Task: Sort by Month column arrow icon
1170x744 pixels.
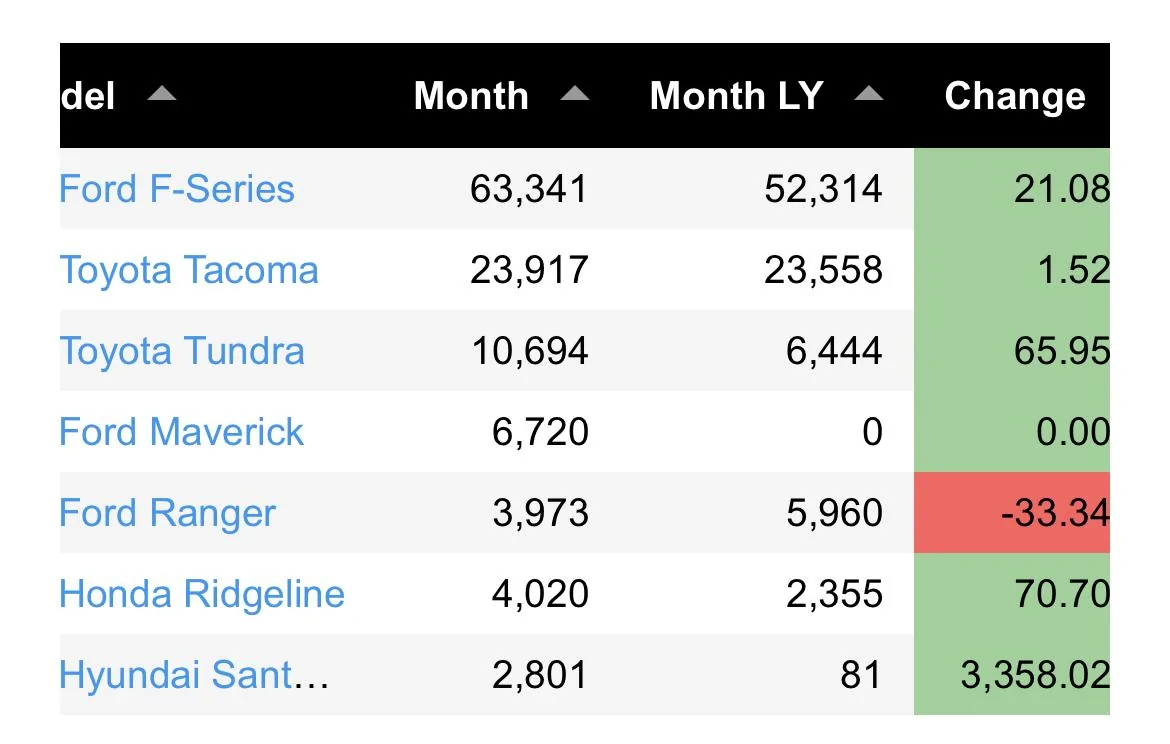Action: 575,94
